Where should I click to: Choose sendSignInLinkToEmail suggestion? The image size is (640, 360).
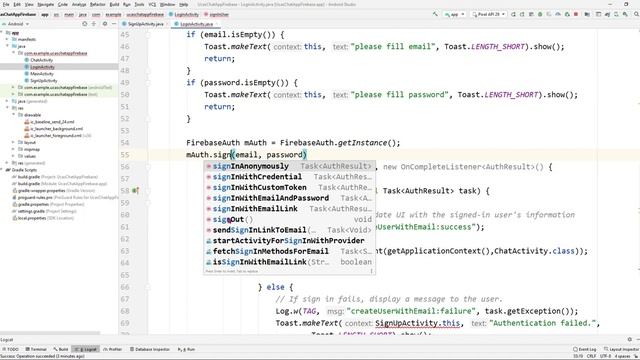[x=289, y=230]
